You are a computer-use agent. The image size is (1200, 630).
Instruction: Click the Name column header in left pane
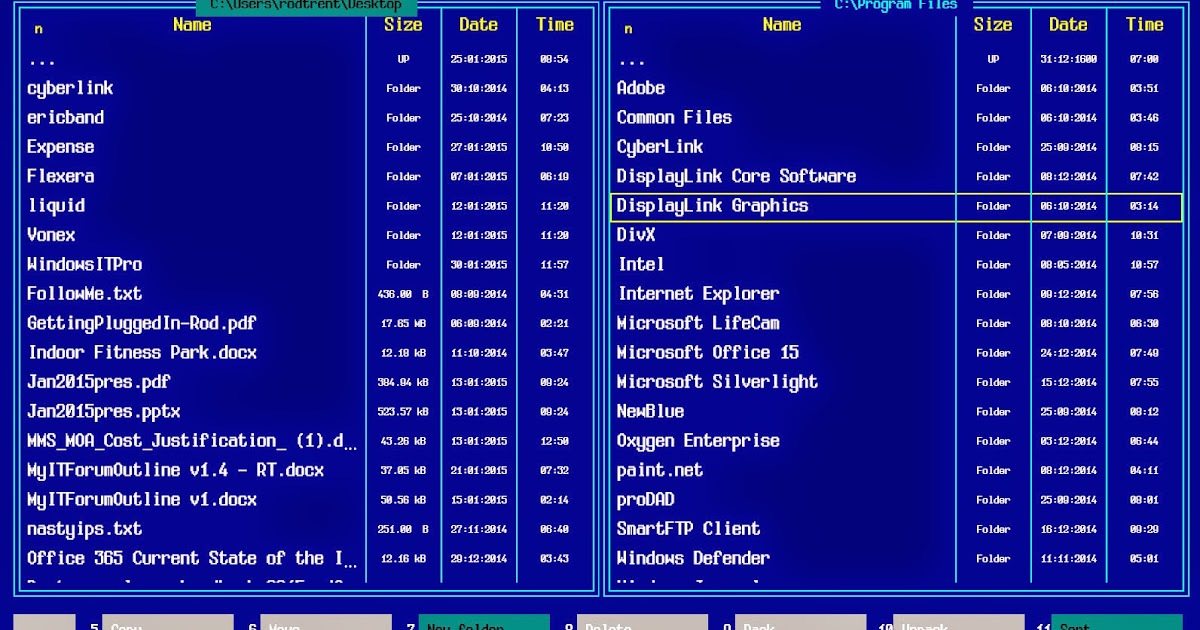point(192,25)
